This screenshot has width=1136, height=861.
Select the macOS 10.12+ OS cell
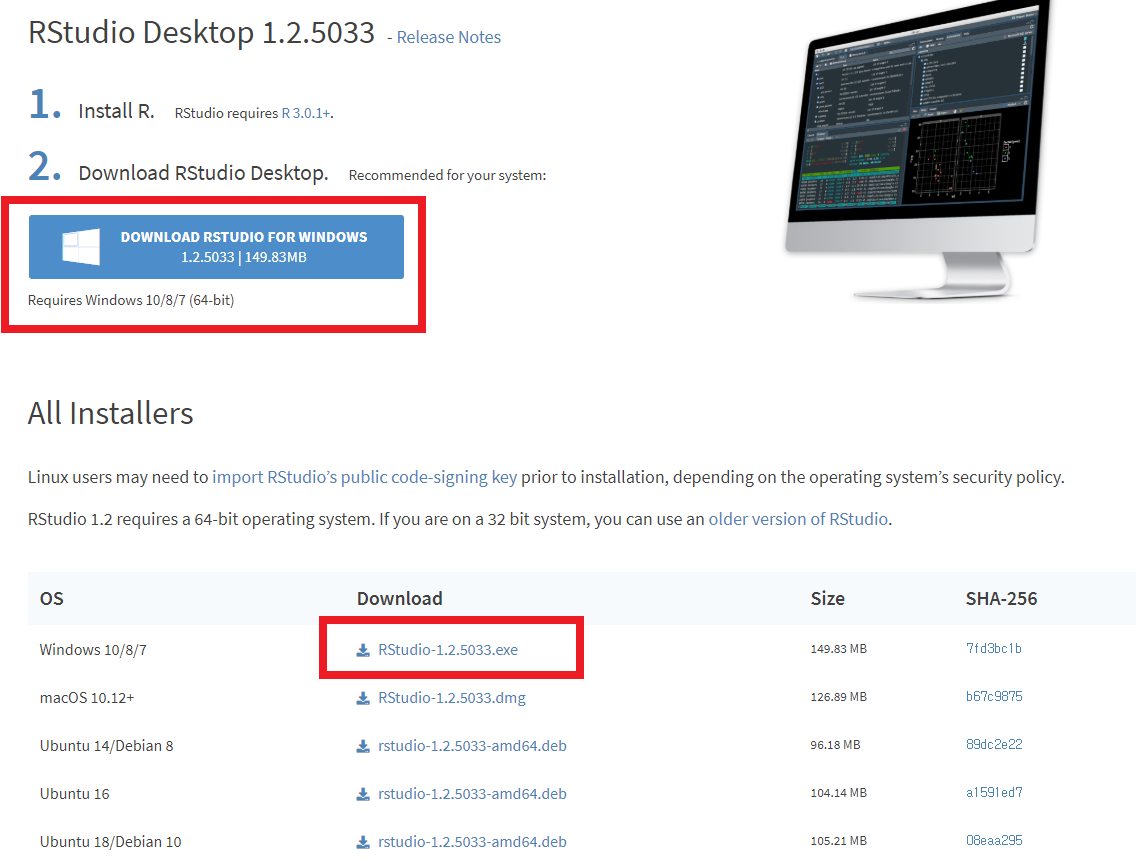click(x=87, y=697)
